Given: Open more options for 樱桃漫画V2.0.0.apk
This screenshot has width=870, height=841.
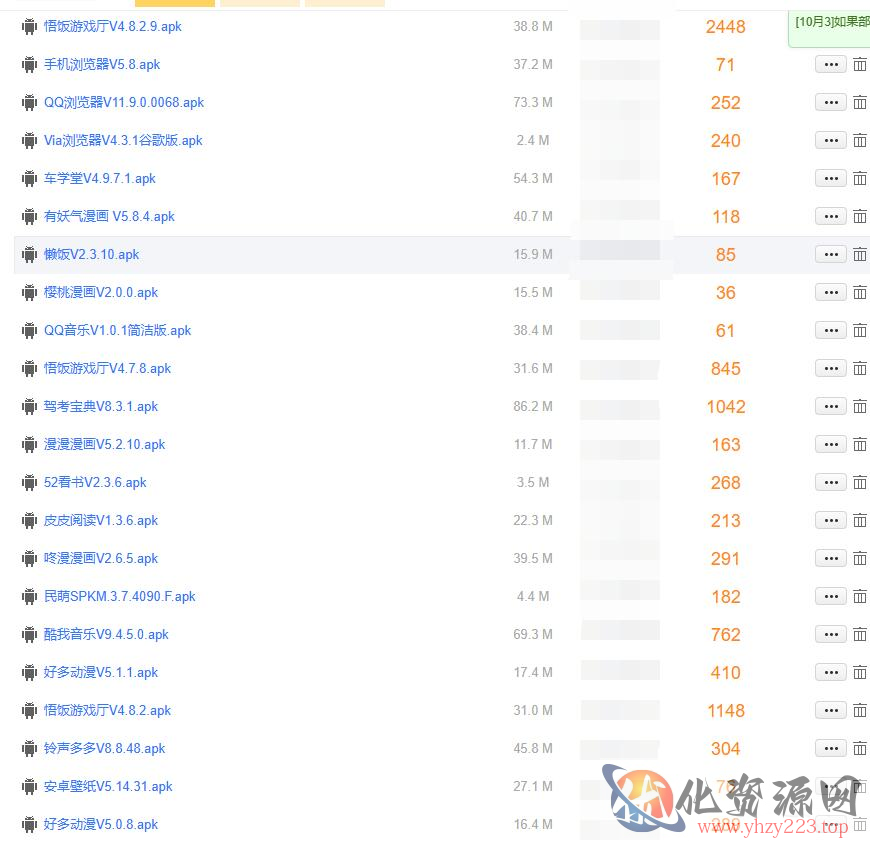Looking at the screenshot, I should [831, 293].
